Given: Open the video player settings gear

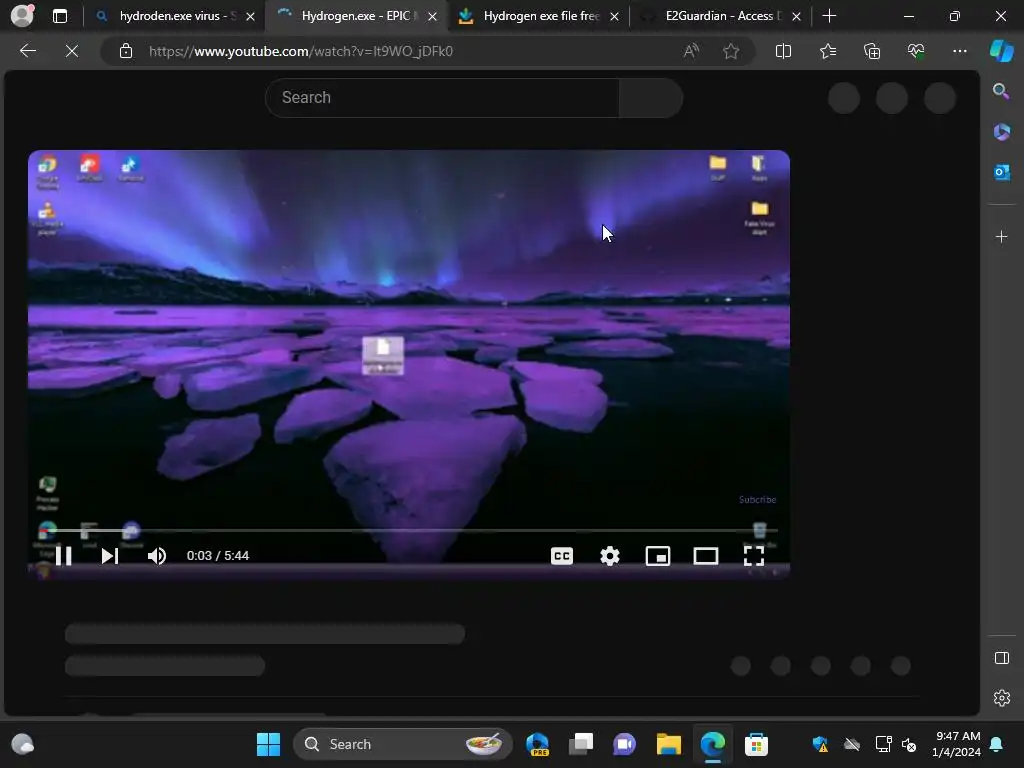Looking at the screenshot, I should [x=610, y=556].
